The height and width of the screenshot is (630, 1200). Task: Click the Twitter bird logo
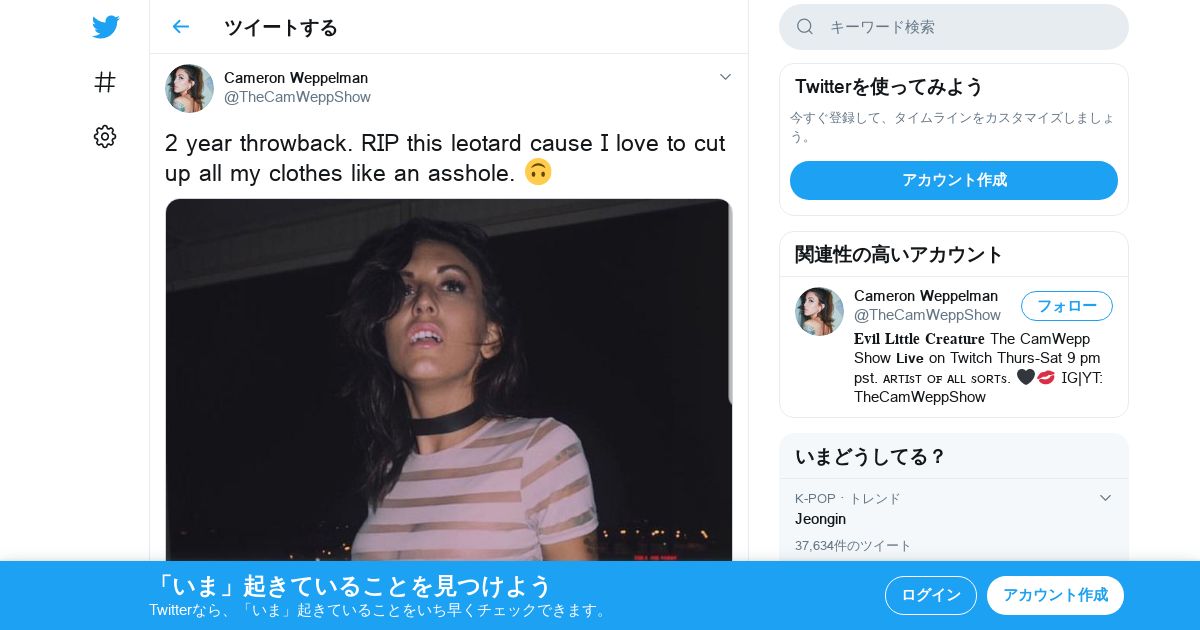coord(105,27)
